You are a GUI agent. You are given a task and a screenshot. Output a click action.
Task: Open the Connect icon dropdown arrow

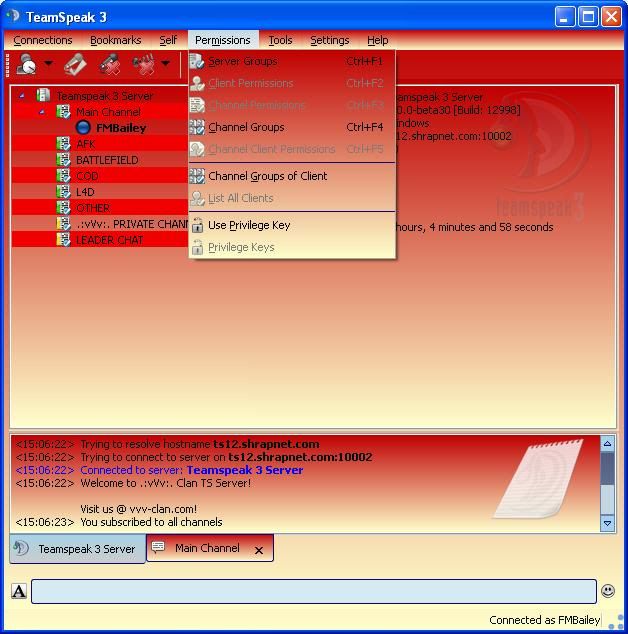[48, 63]
